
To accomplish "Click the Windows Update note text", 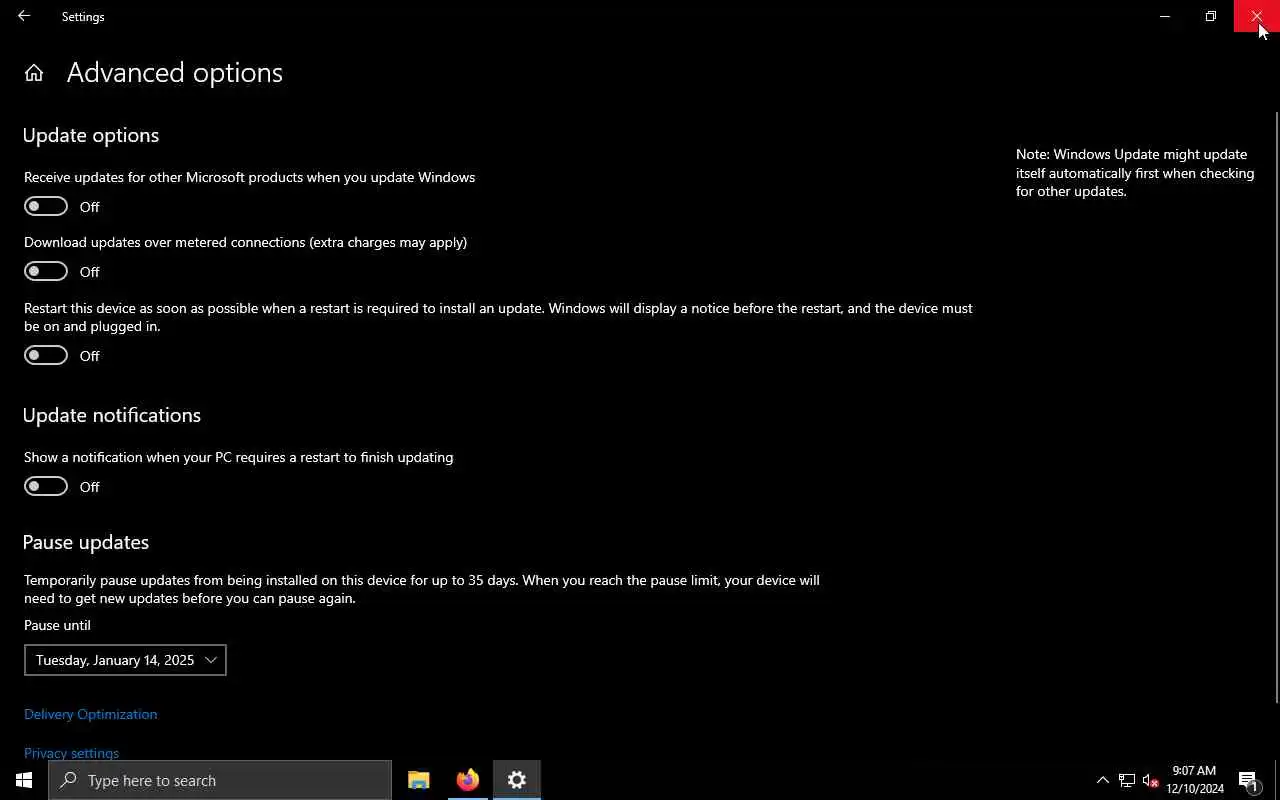I will click(1135, 173).
